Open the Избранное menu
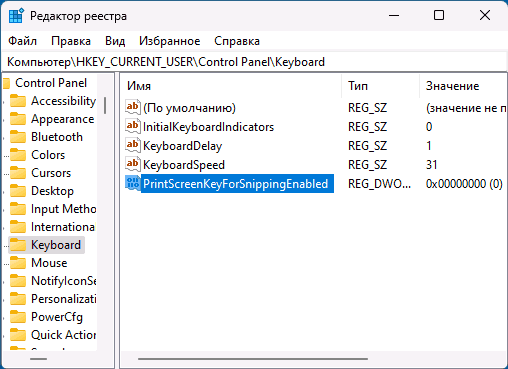 [x=170, y=41]
